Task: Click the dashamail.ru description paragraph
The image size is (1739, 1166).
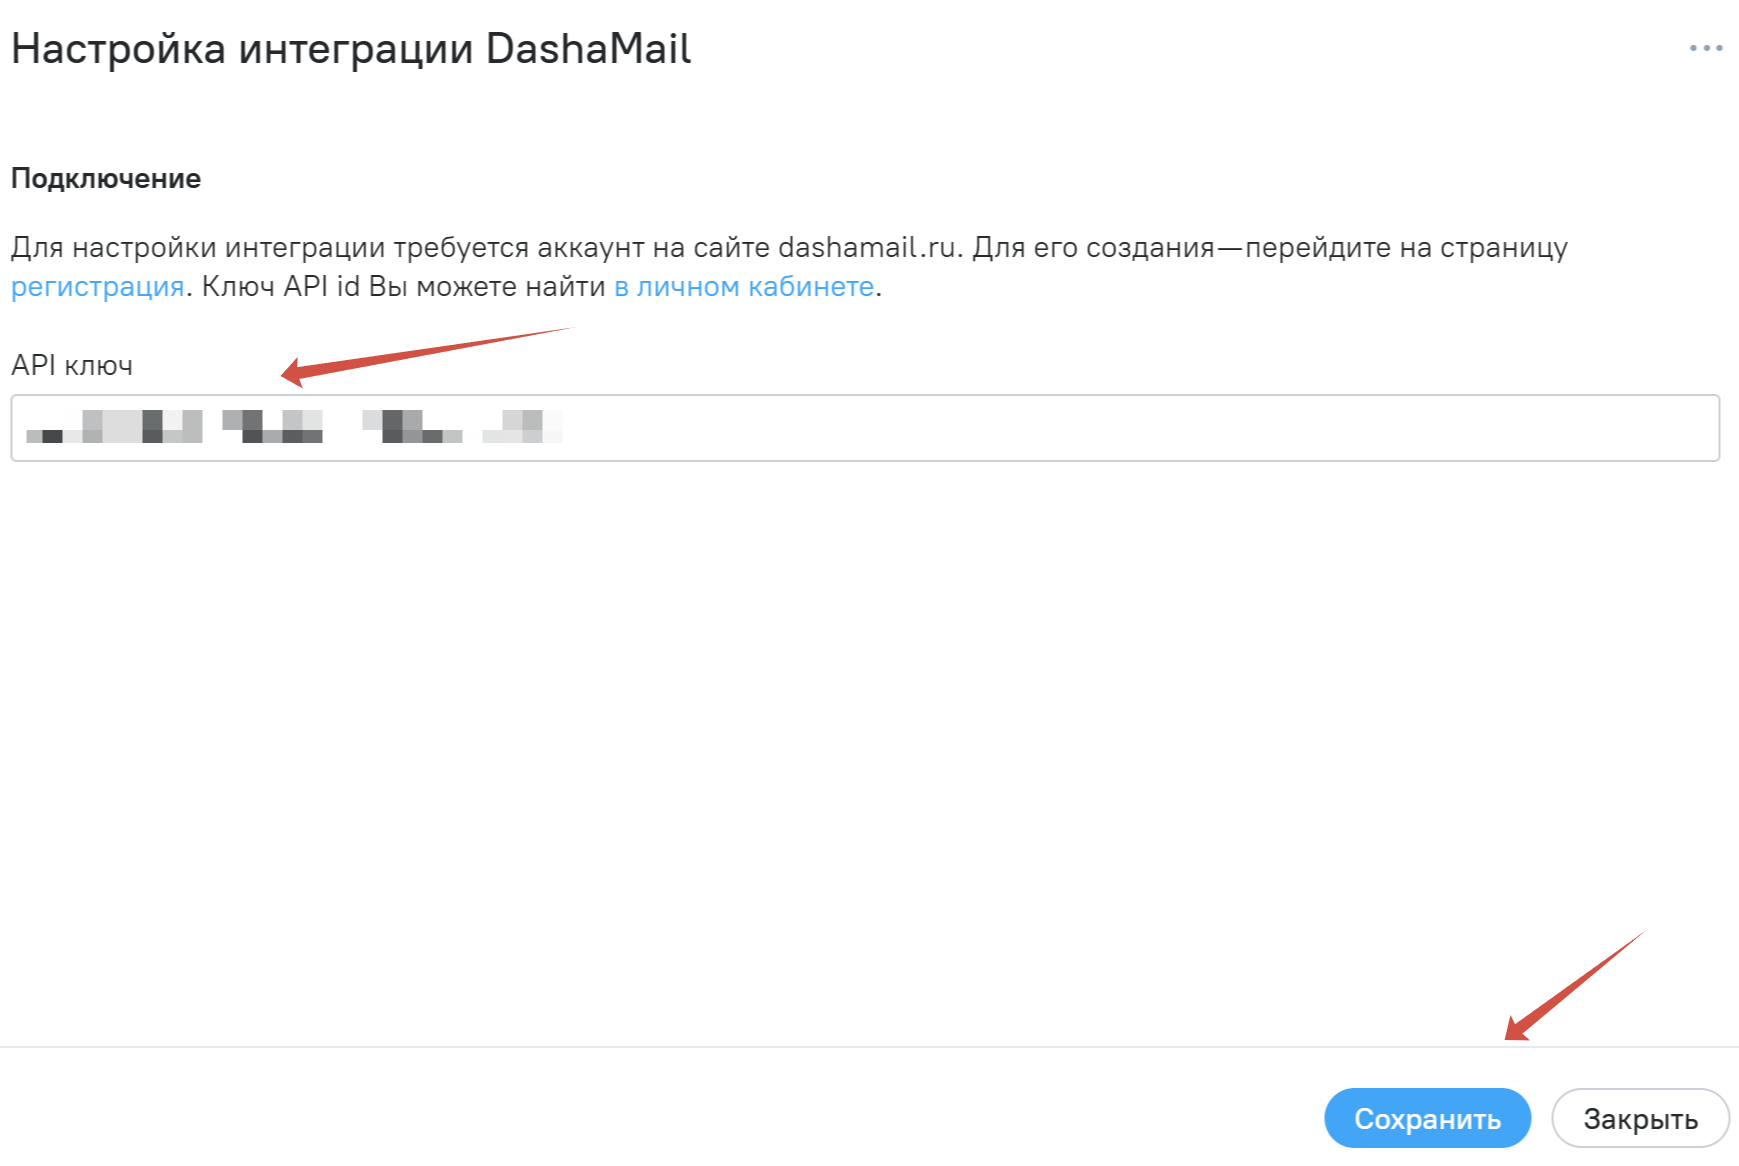Action: pos(789,267)
